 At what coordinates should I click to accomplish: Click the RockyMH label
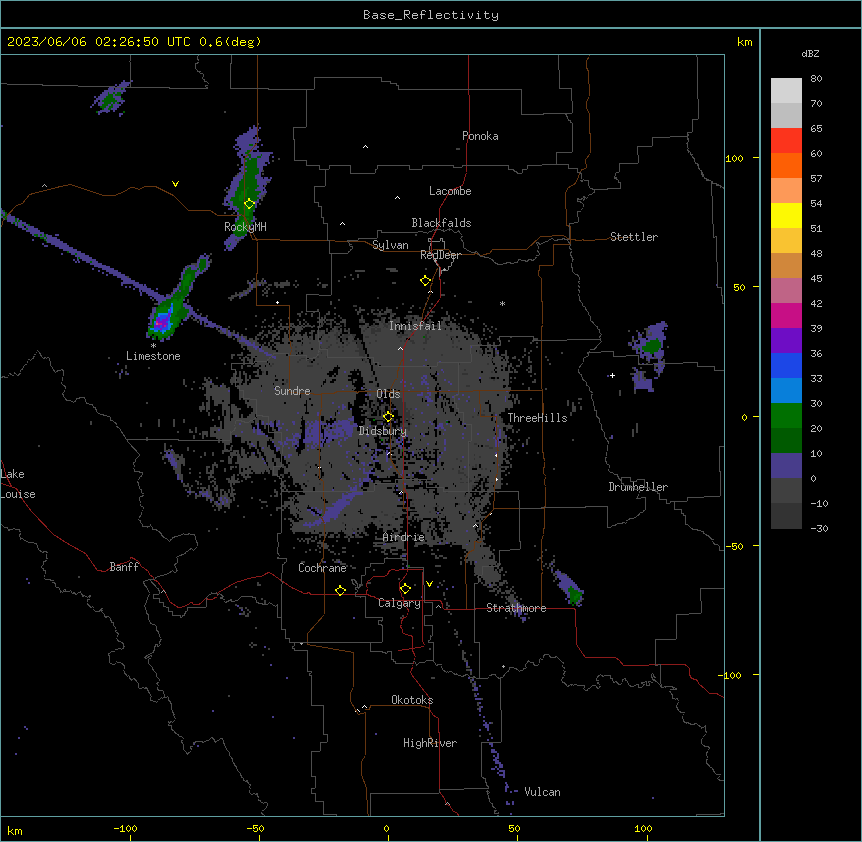tap(245, 227)
